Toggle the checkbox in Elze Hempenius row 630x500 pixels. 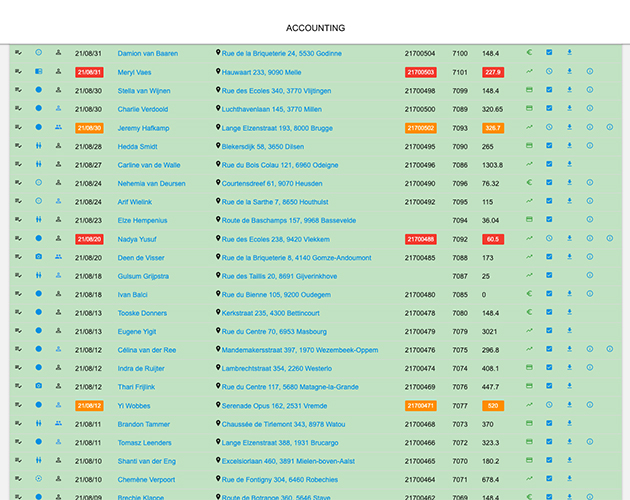click(x=549, y=220)
